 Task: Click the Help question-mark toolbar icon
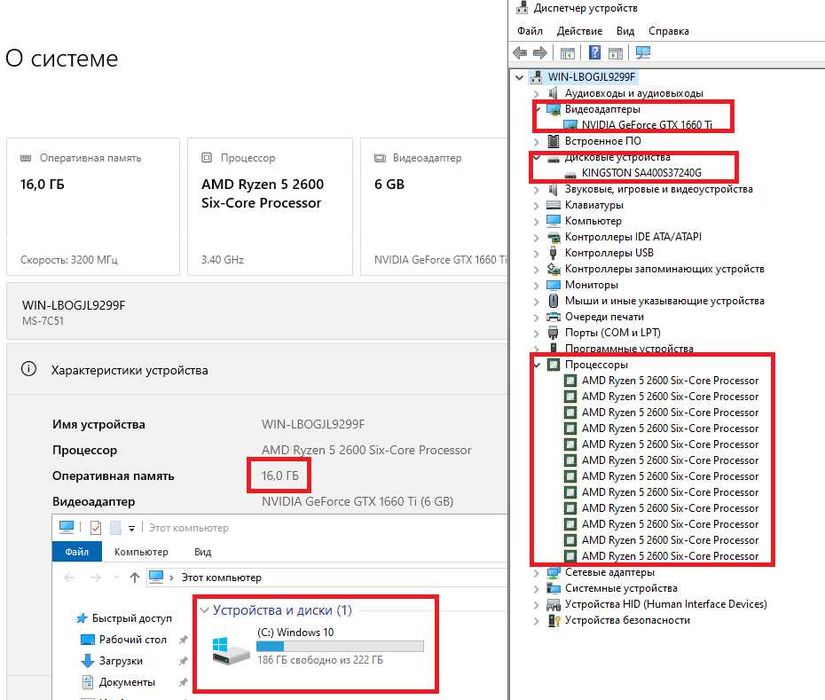pyautogui.click(x=595, y=53)
